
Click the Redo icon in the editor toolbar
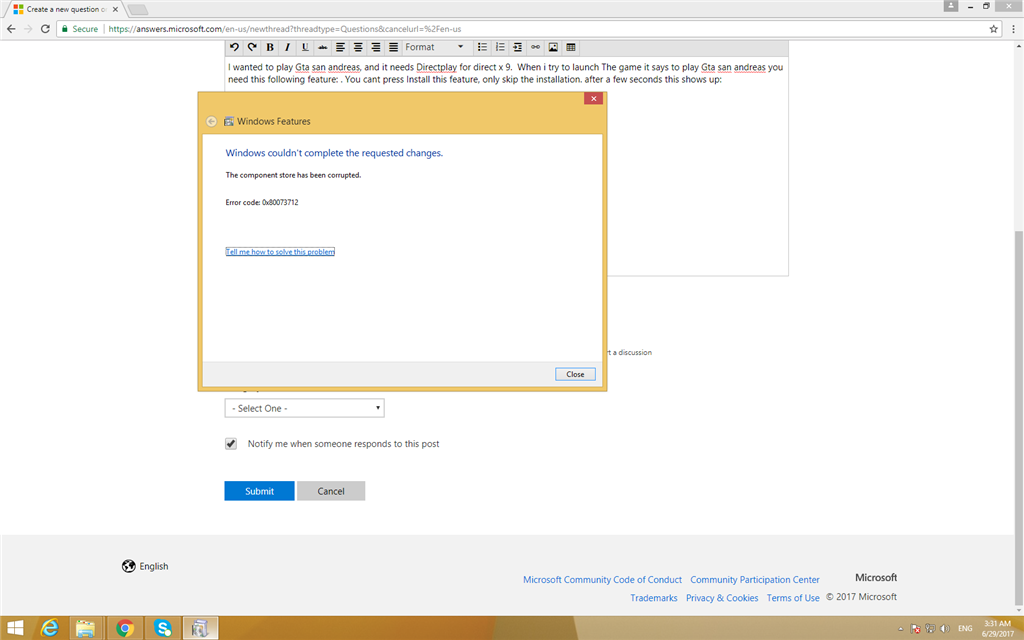tap(252, 47)
